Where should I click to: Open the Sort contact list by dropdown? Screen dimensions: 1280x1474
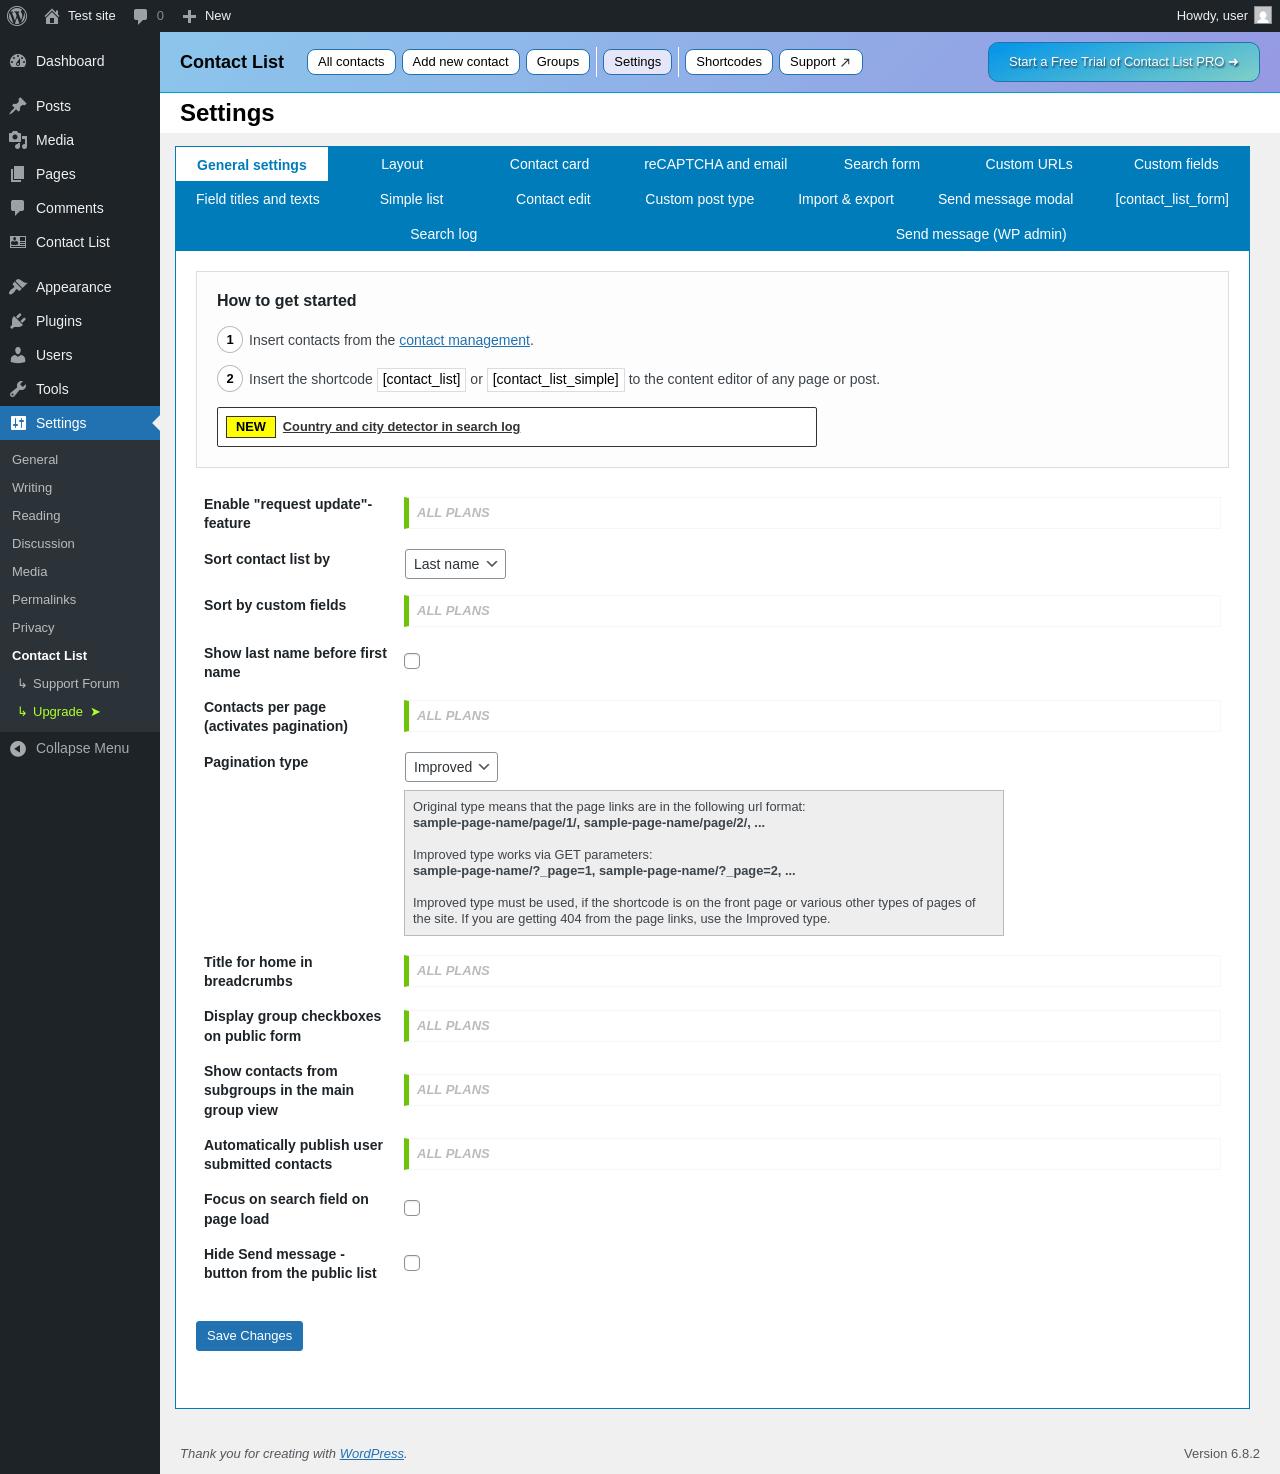pos(455,564)
